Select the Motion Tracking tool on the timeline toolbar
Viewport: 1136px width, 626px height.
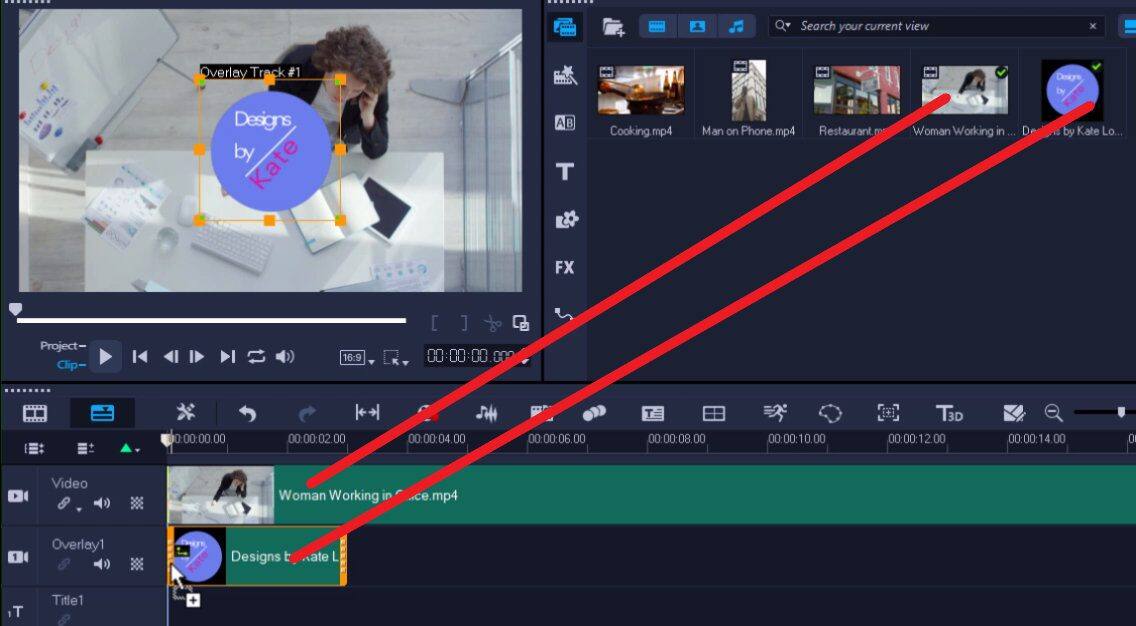[774, 412]
